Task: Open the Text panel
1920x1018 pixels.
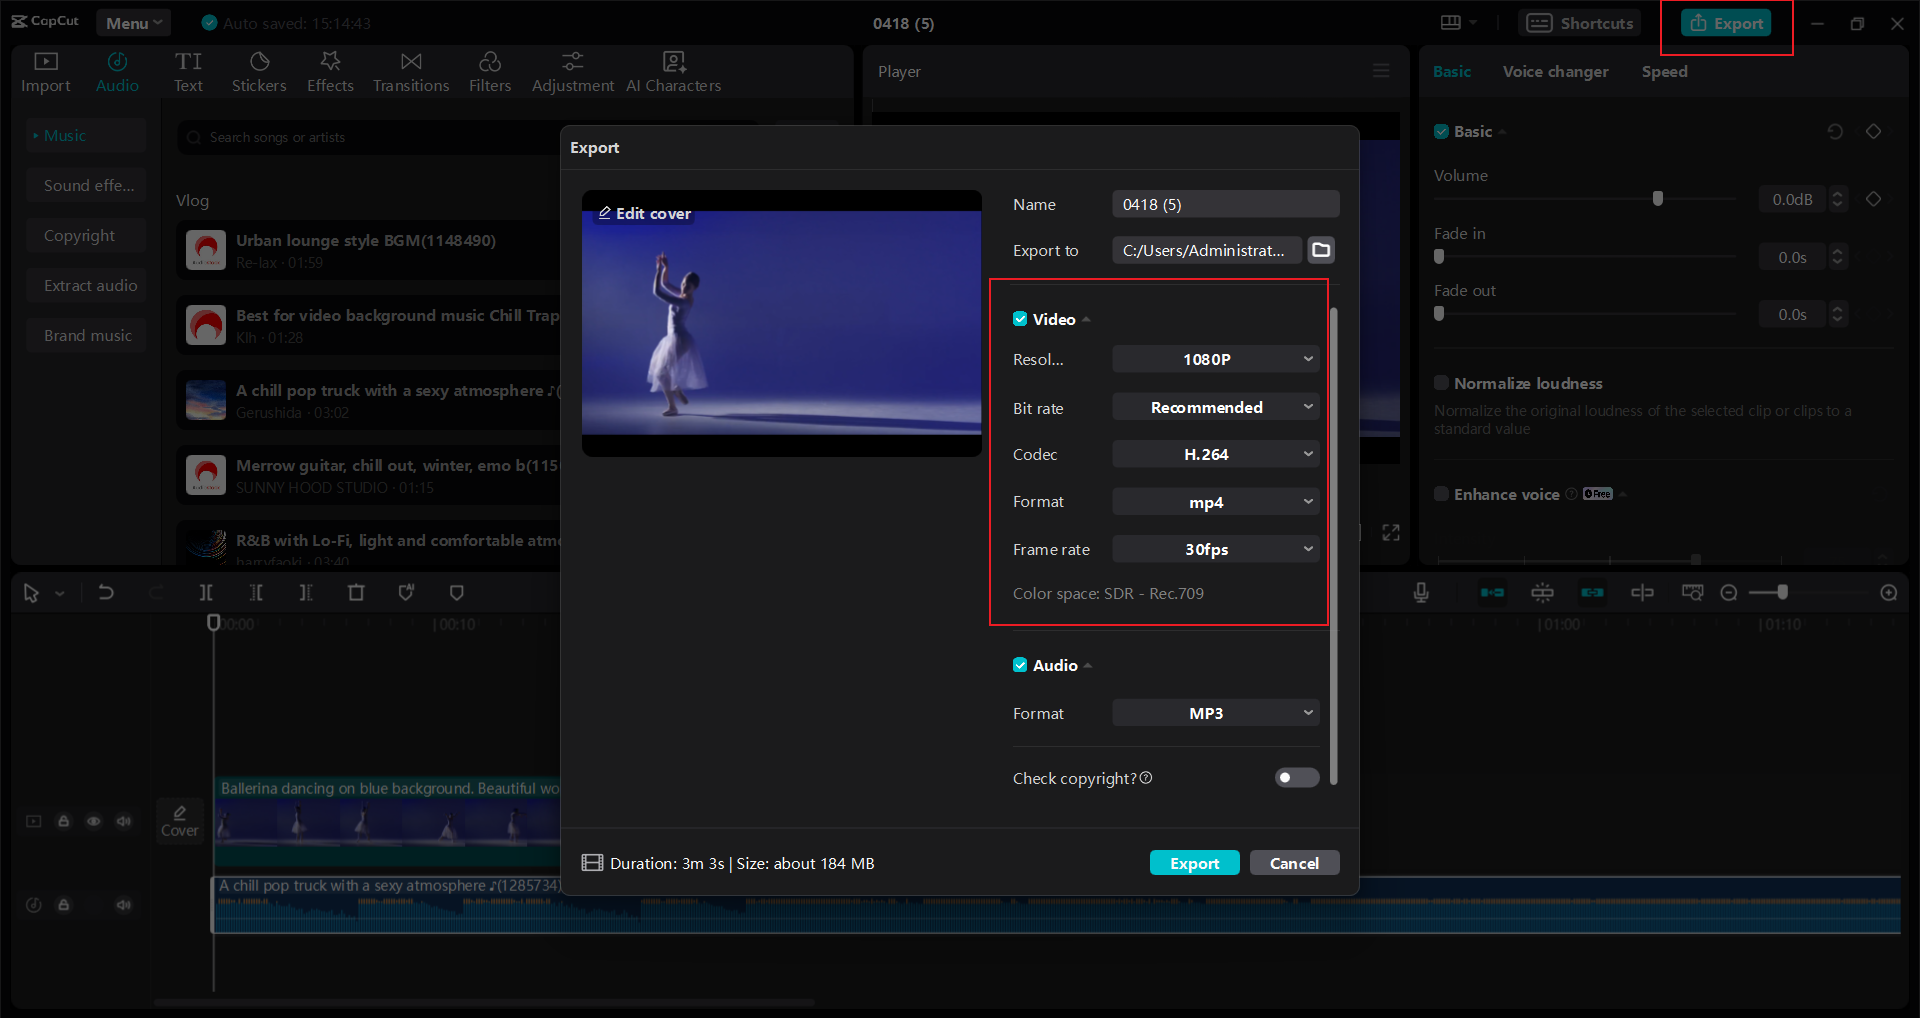Action: [188, 72]
